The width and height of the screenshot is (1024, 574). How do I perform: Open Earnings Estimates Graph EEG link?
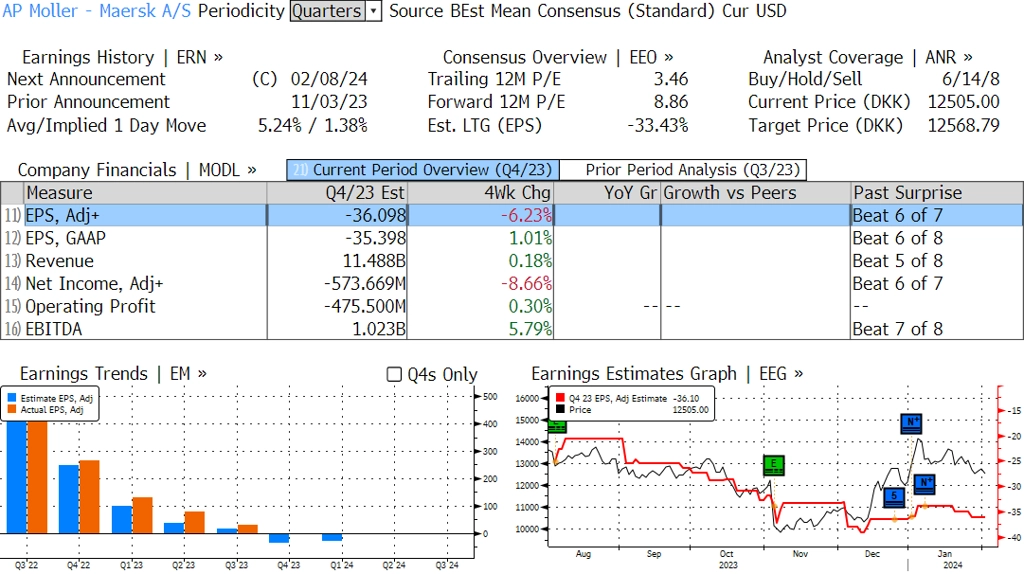(x=667, y=374)
